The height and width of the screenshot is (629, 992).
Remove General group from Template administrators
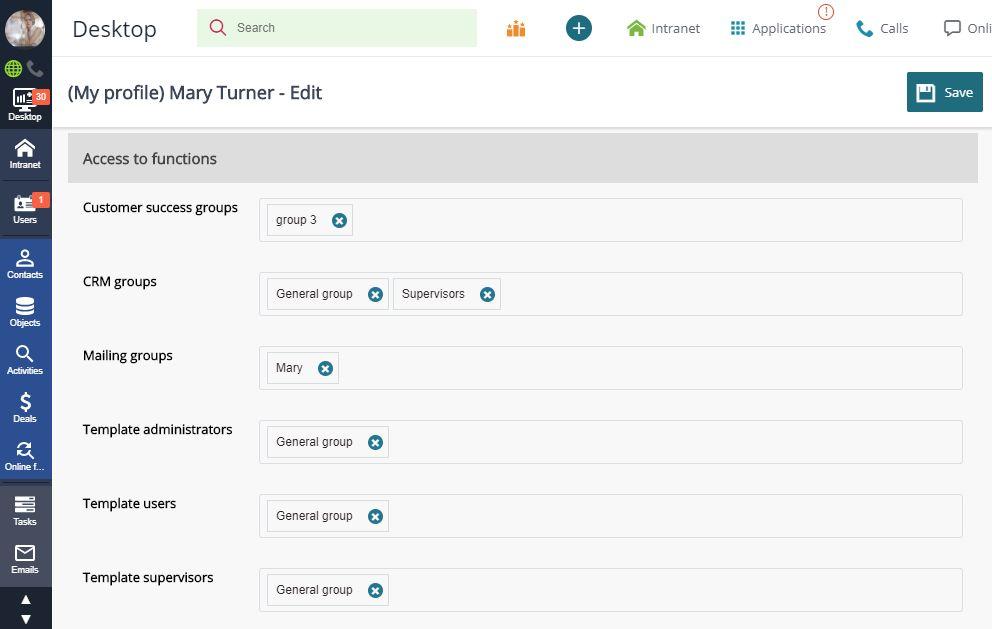pos(375,442)
